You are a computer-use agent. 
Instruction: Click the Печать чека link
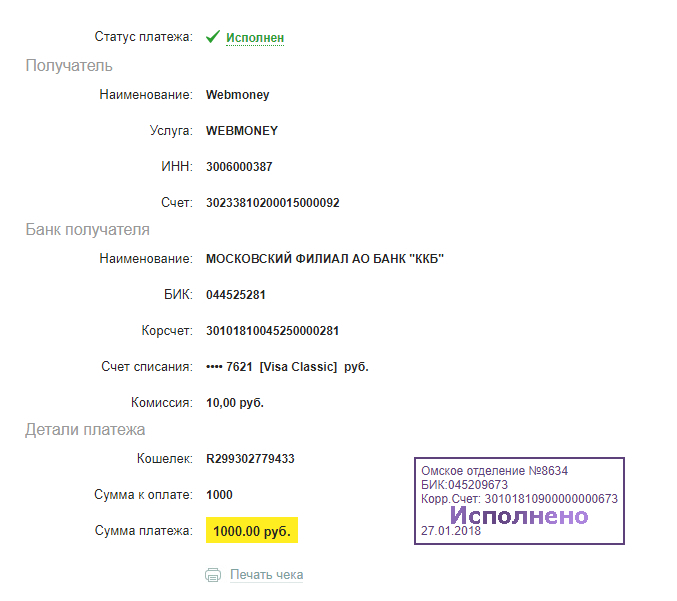click(x=266, y=575)
